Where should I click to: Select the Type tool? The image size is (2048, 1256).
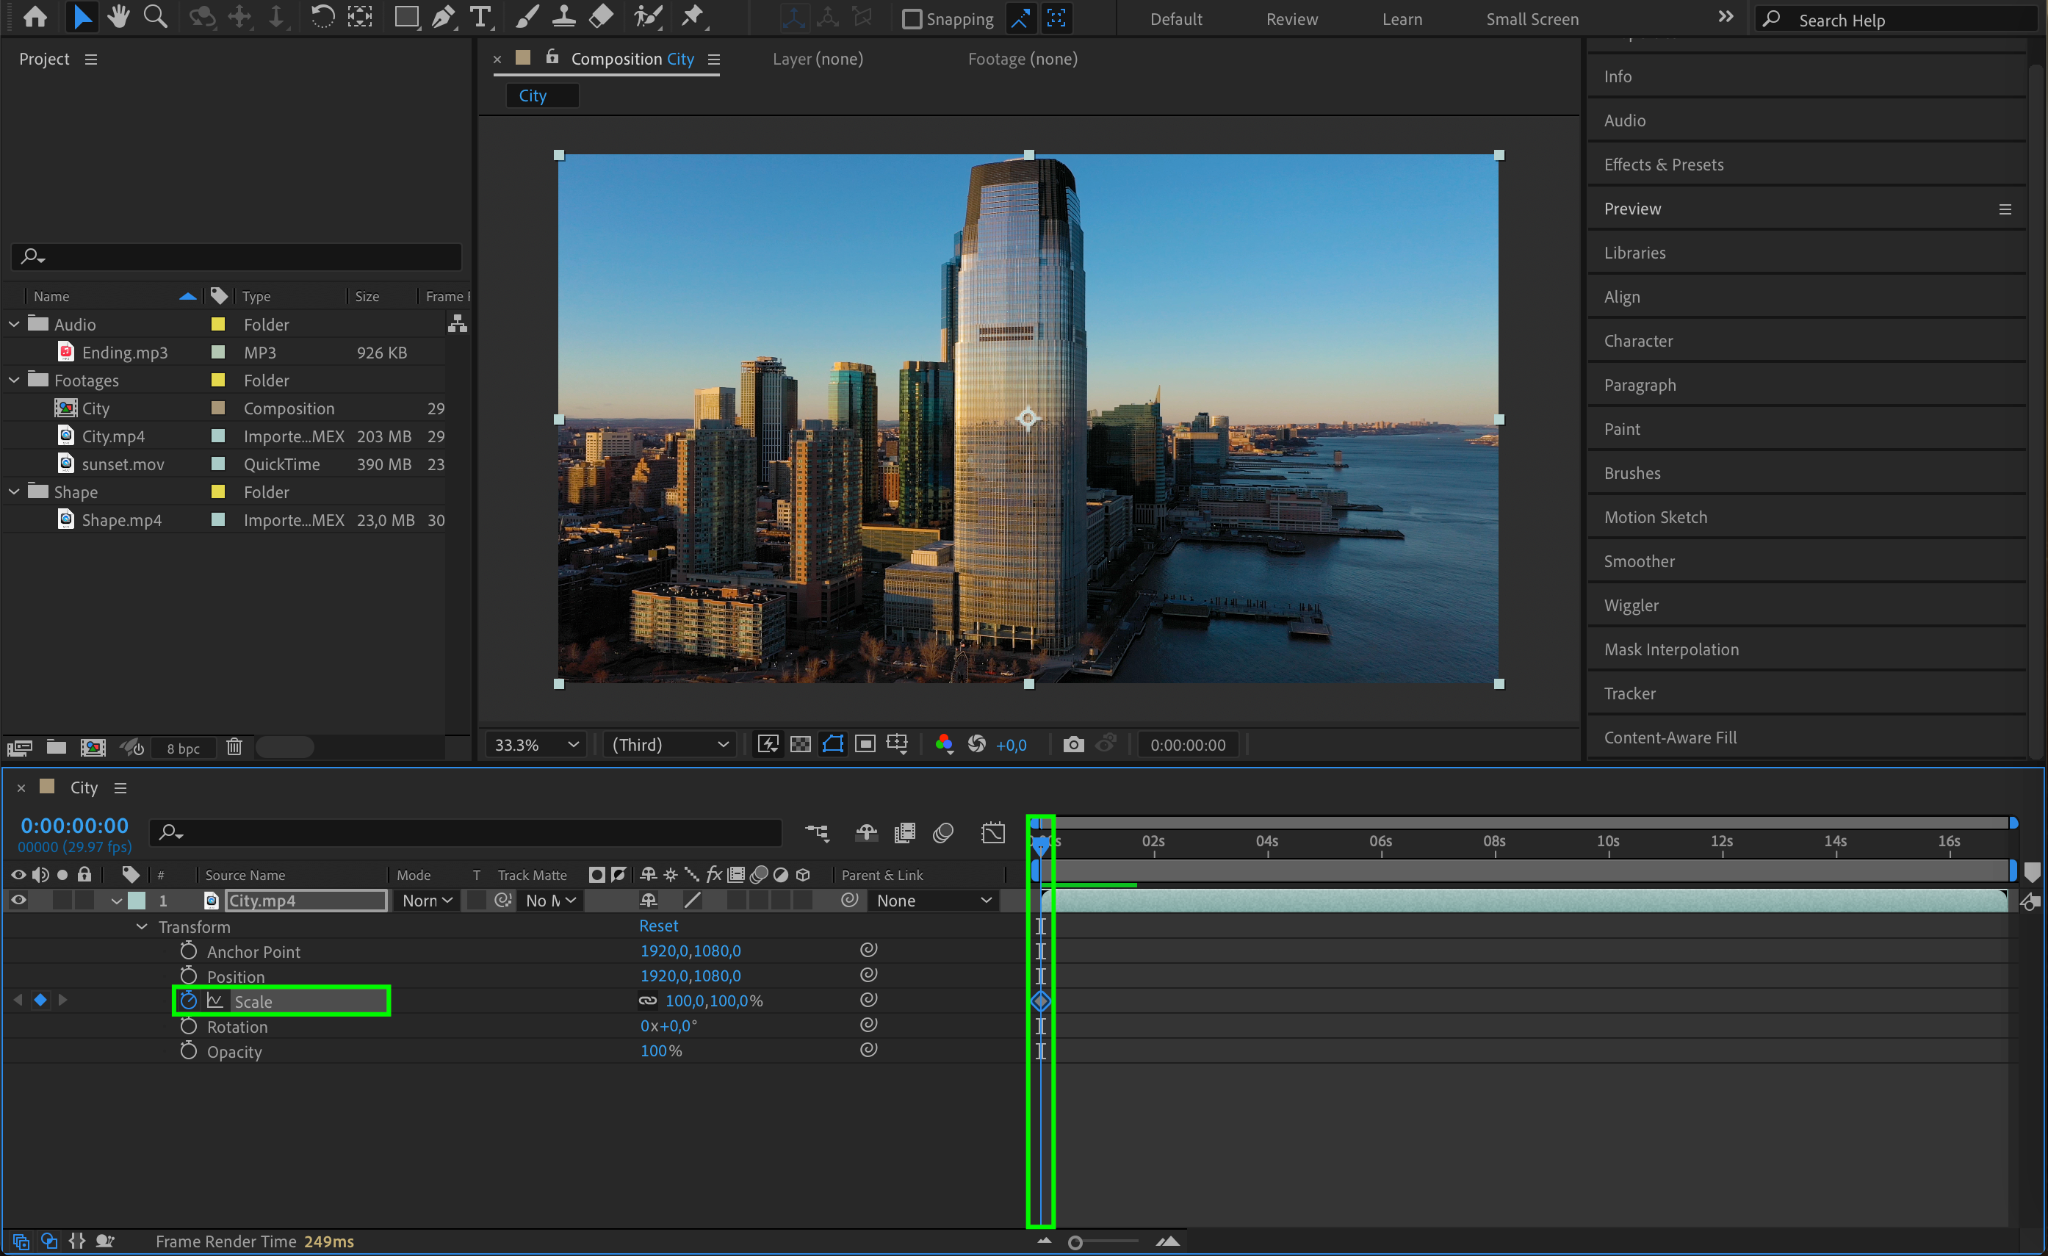point(480,17)
